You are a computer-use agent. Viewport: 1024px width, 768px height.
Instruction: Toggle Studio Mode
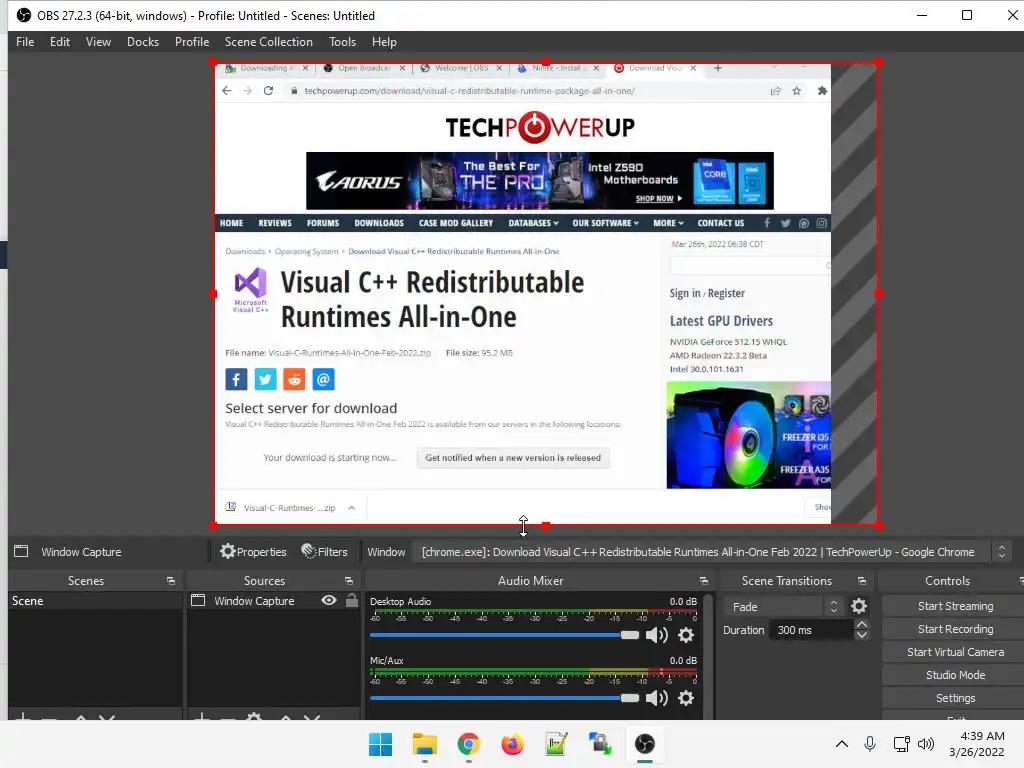coord(955,675)
